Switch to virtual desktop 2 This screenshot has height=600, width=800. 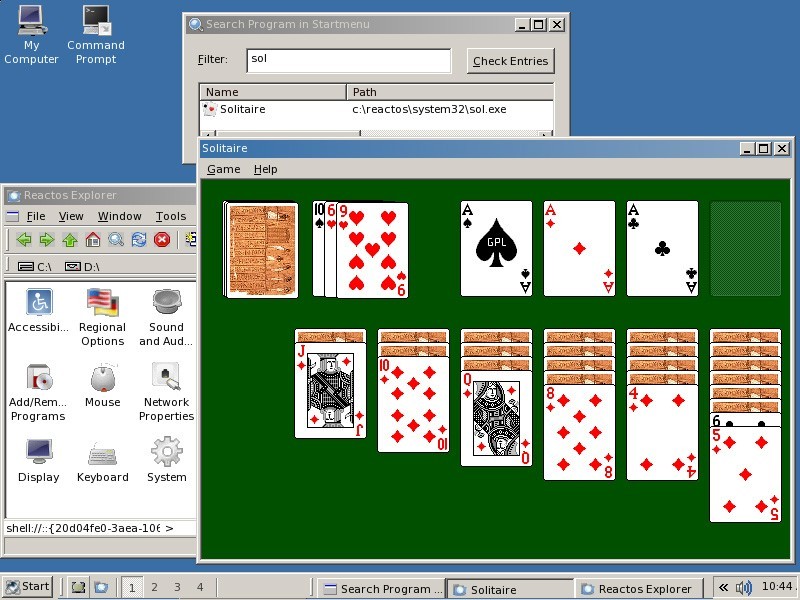point(155,587)
